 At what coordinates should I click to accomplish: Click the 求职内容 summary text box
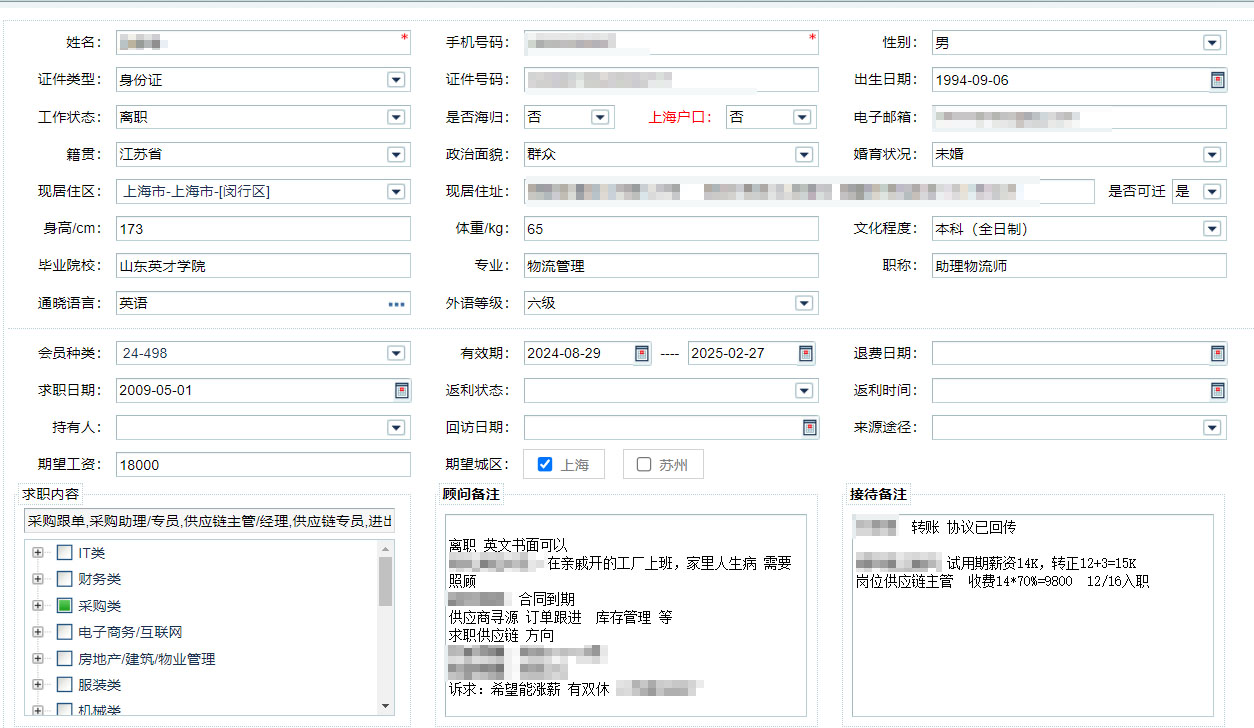[x=209, y=521]
